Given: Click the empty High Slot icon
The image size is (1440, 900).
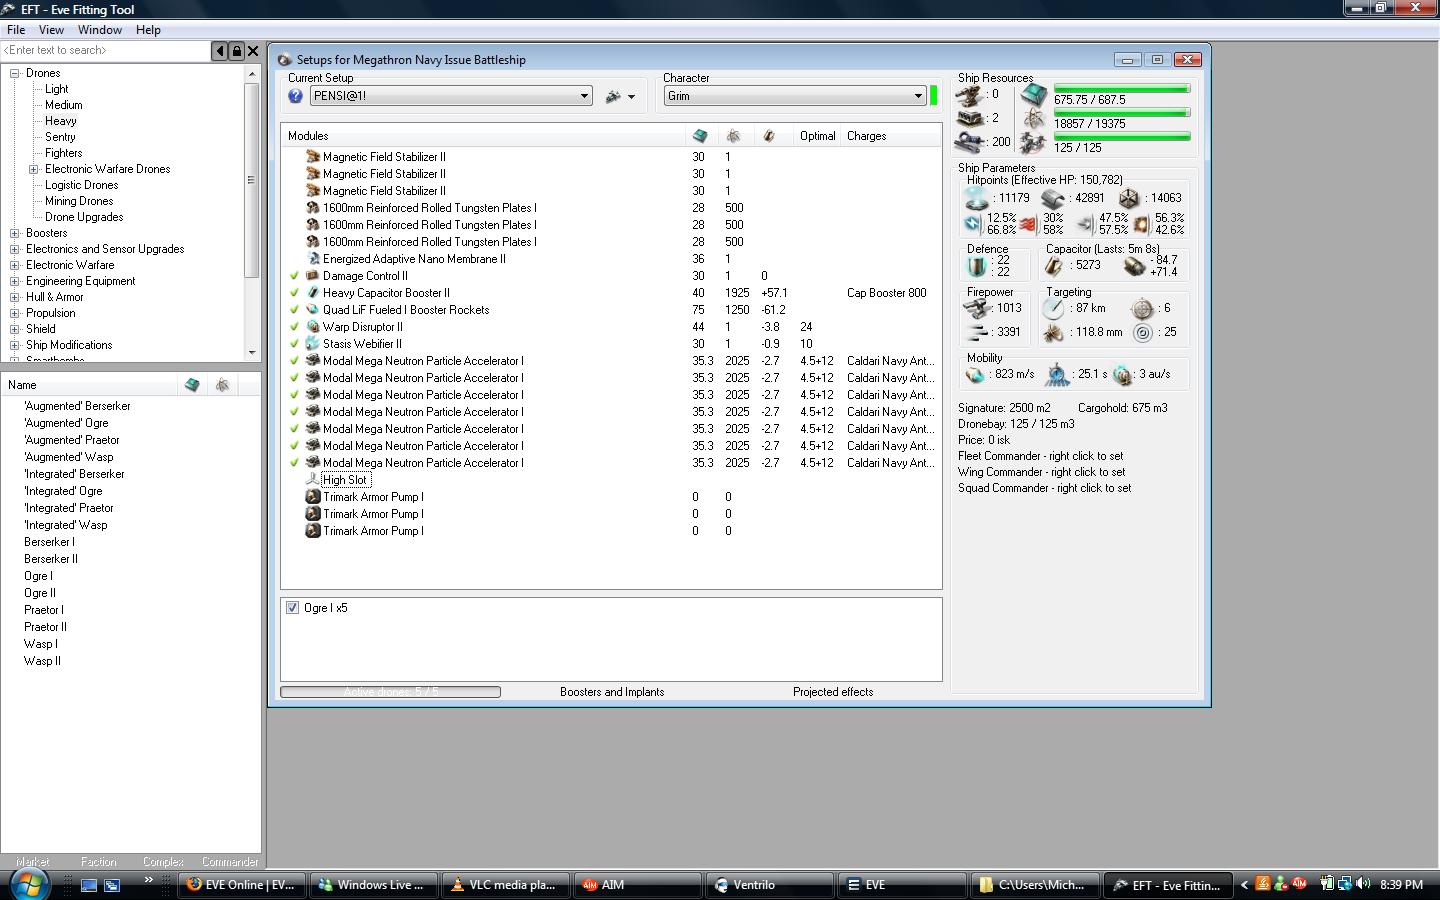Looking at the screenshot, I should coord(312,480).
